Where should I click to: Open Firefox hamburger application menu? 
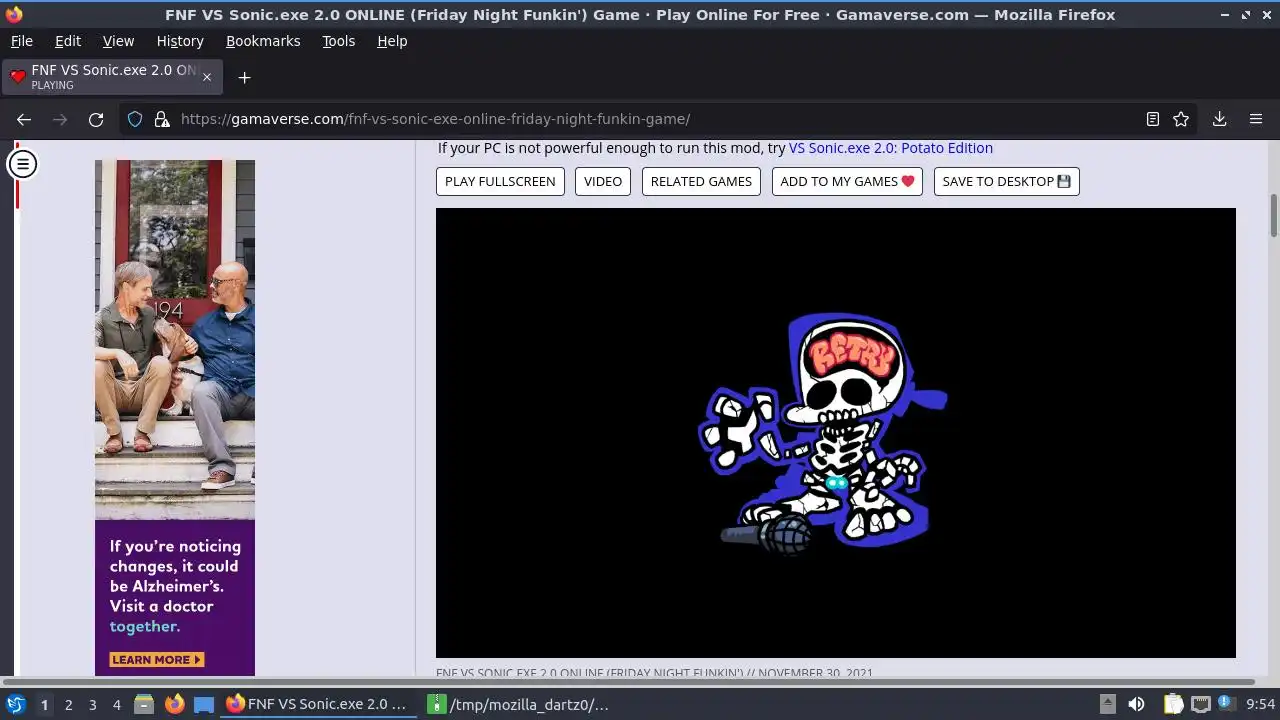point(1256,119)
